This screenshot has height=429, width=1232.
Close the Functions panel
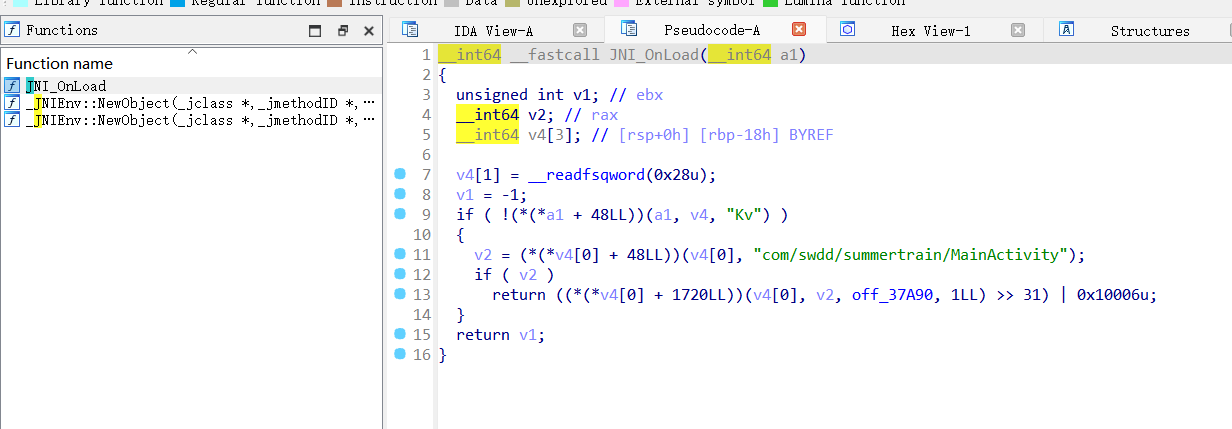tap(368, 31)
